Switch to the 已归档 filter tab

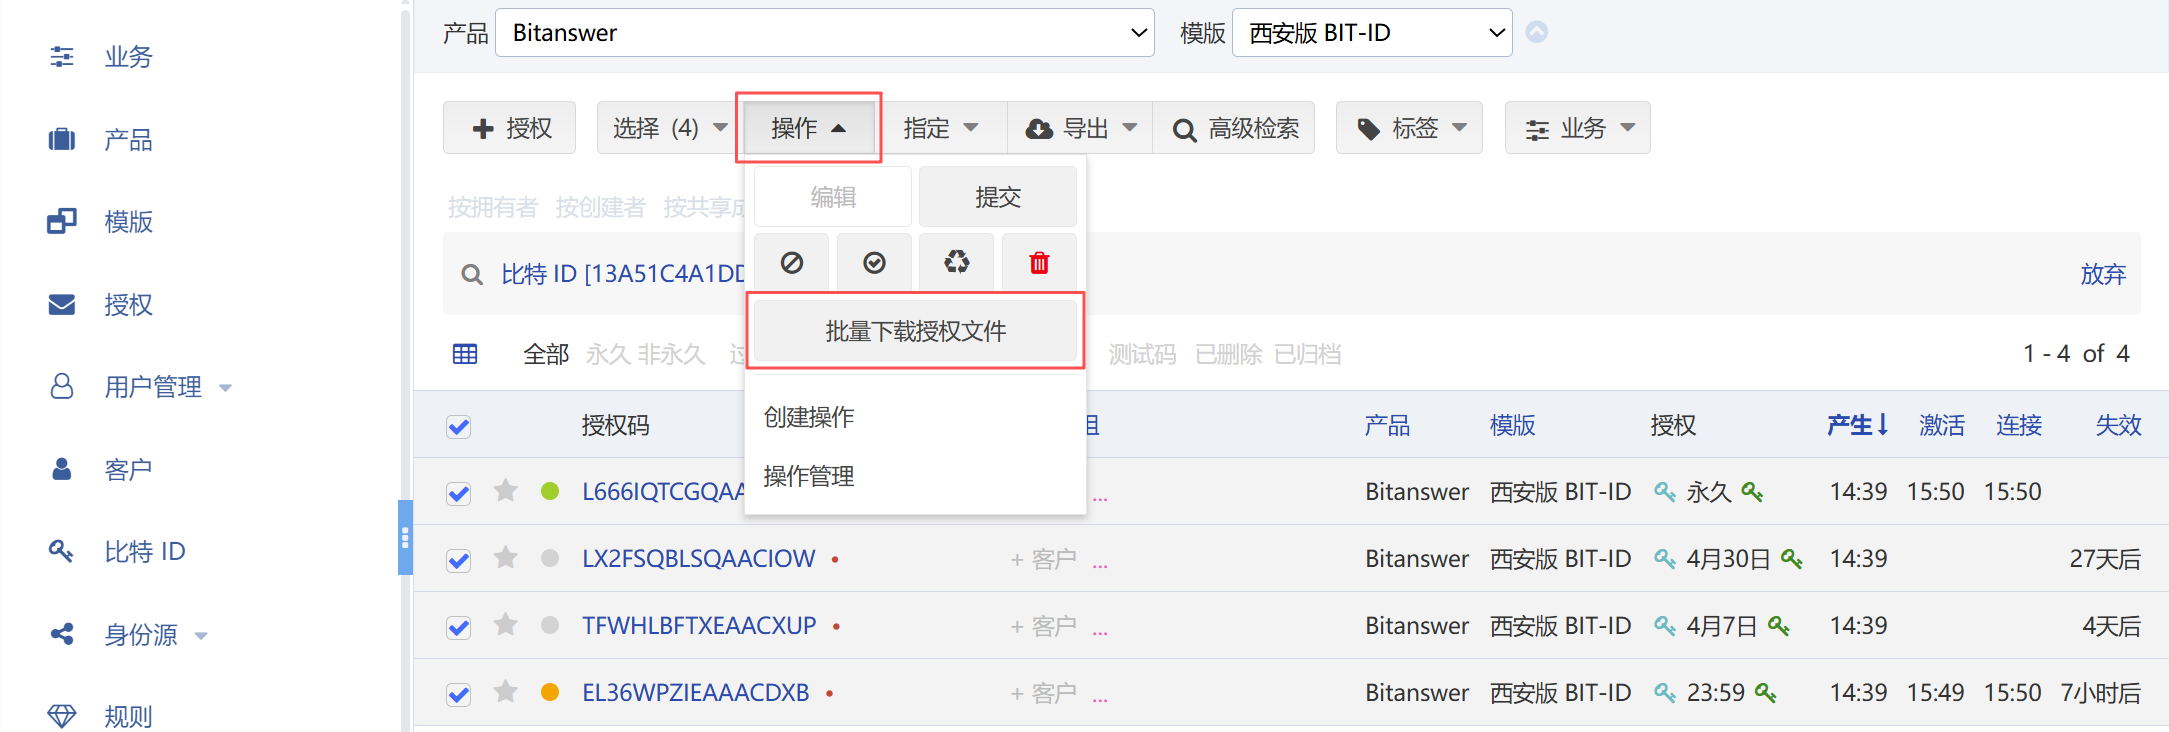tap(1308, 354)
